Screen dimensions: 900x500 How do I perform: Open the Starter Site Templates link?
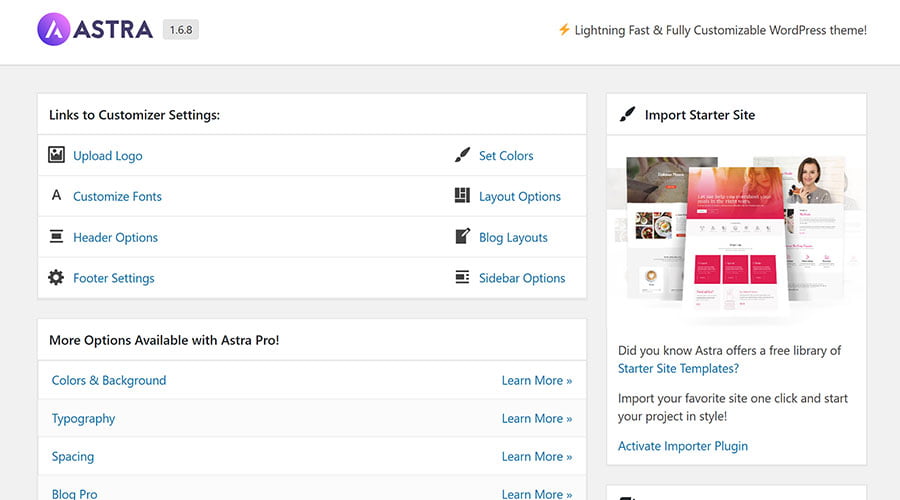tap(678, 369)
